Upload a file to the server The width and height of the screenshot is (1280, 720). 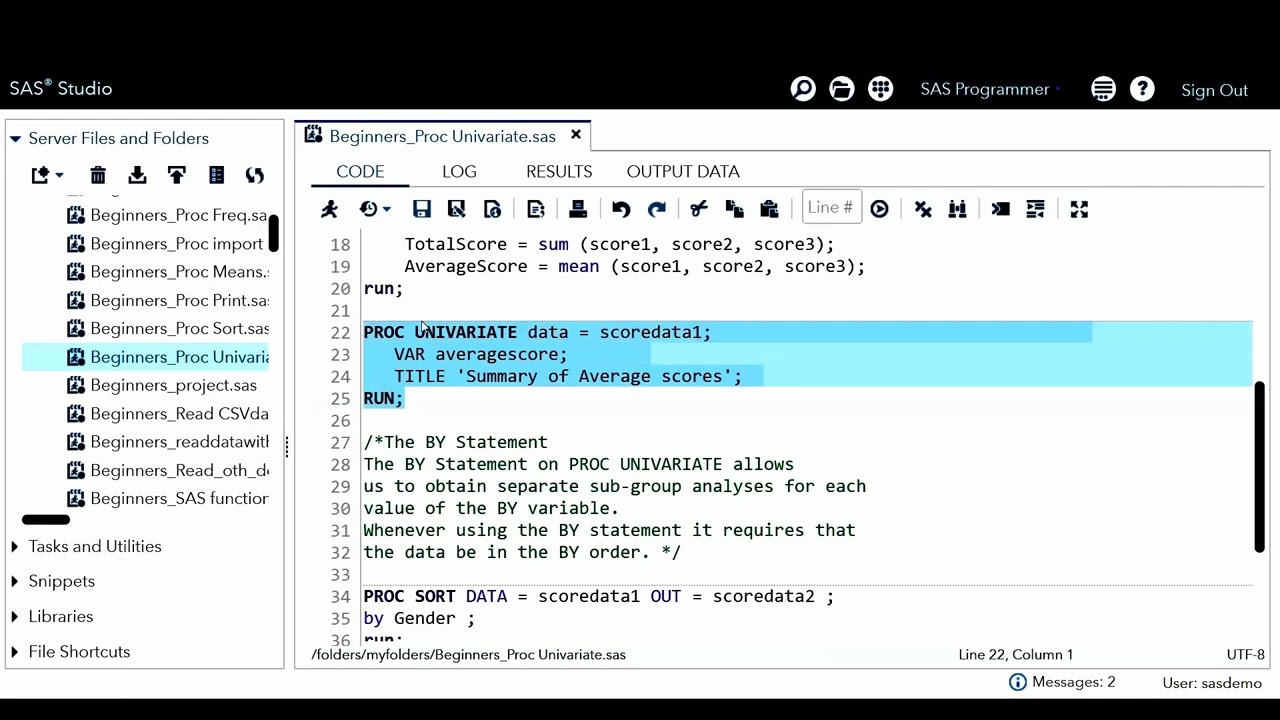(176, 175)
